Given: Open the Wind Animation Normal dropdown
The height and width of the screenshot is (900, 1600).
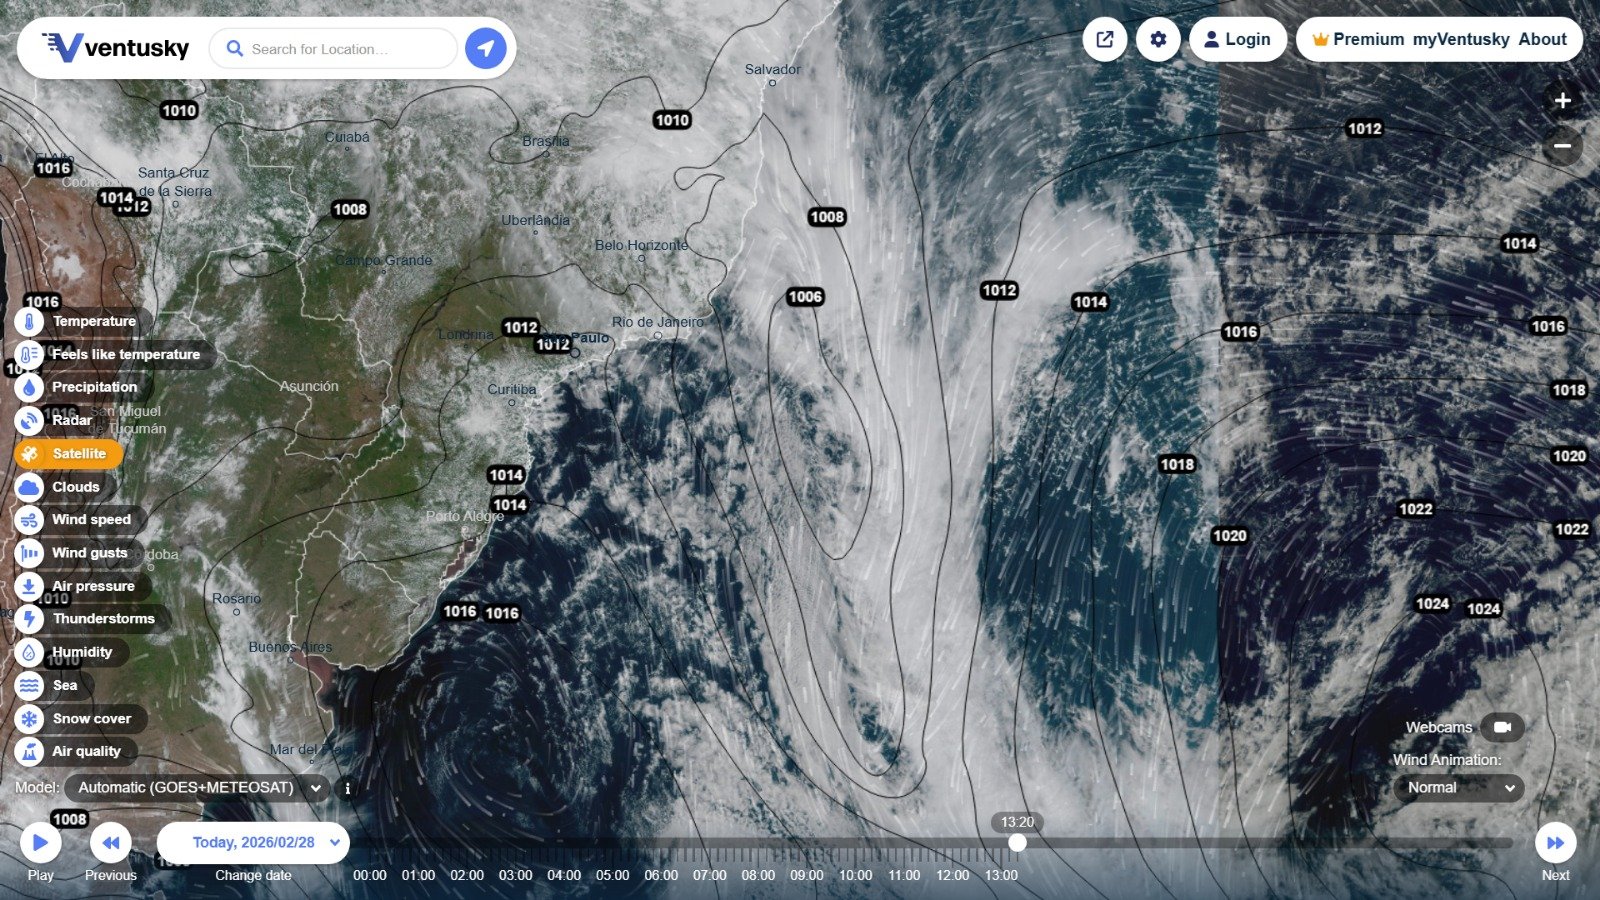Looking at the screenshot, I should (x=1458, y=788).
